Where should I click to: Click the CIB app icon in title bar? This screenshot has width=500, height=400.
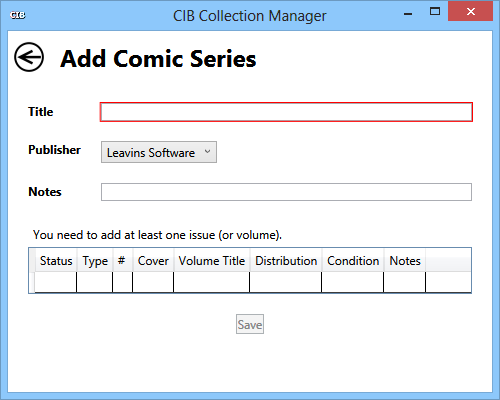17,15
